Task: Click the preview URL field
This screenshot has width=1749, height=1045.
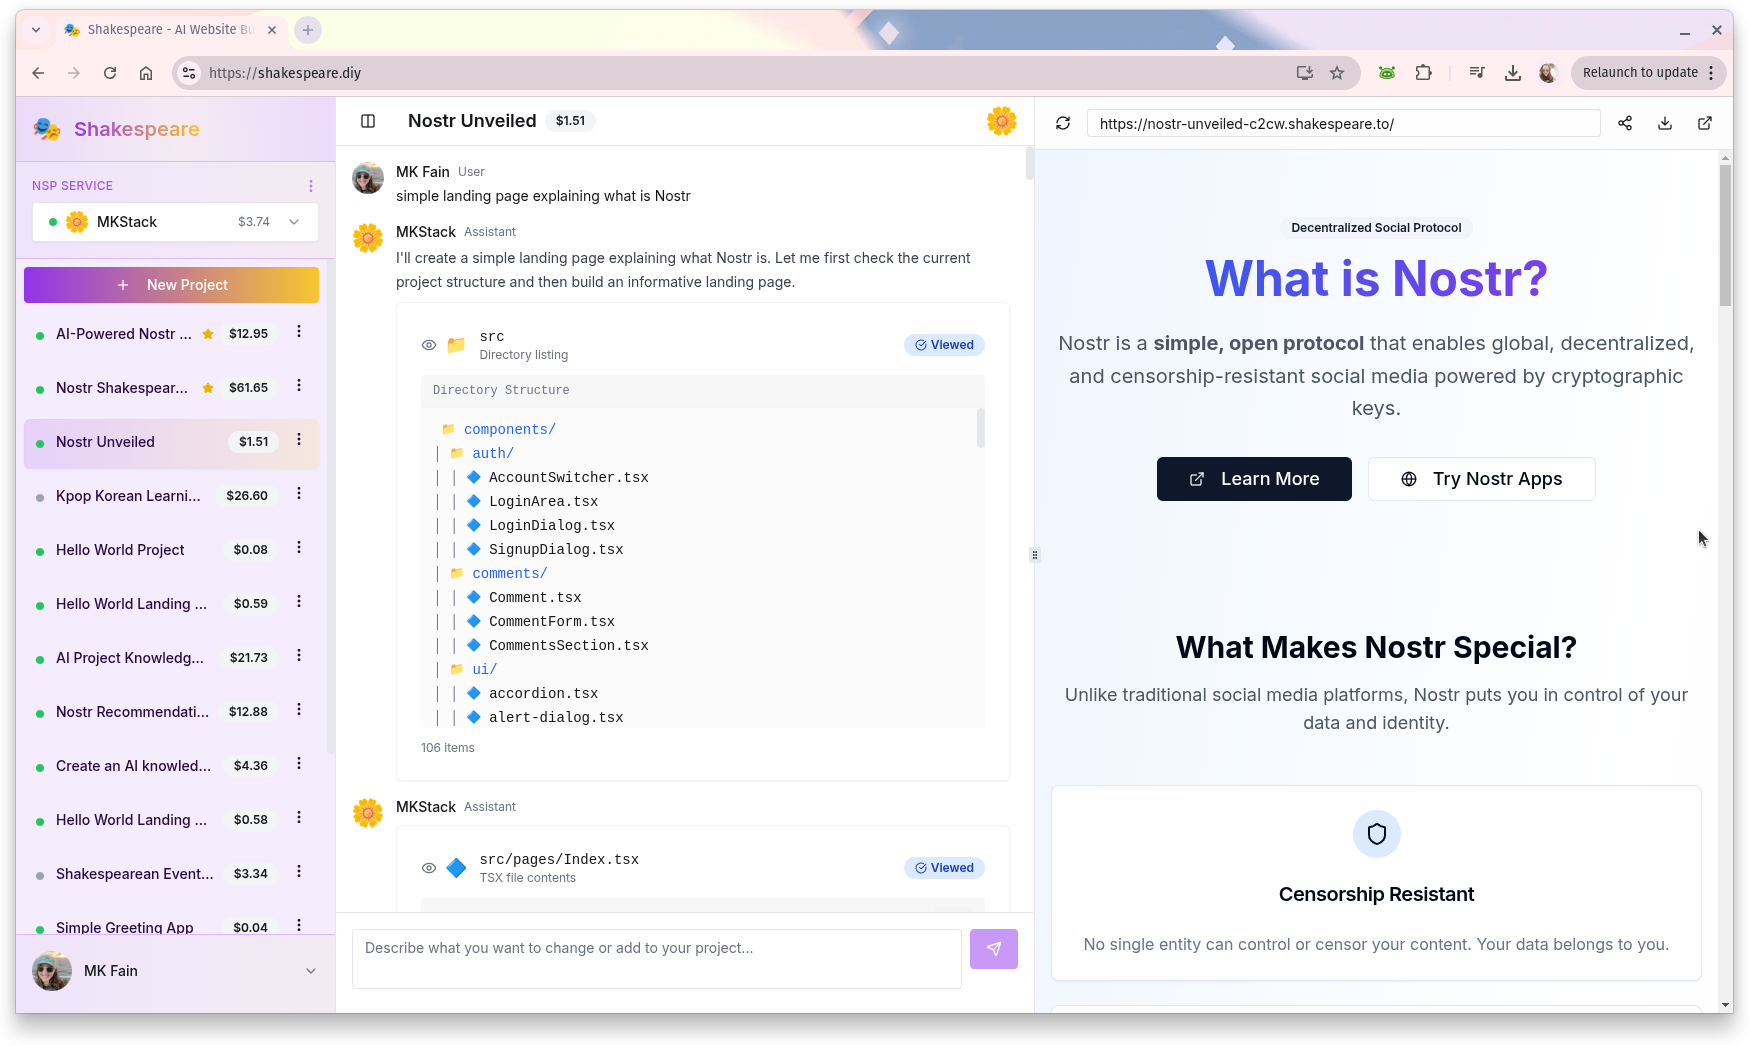Action: 1343,124
